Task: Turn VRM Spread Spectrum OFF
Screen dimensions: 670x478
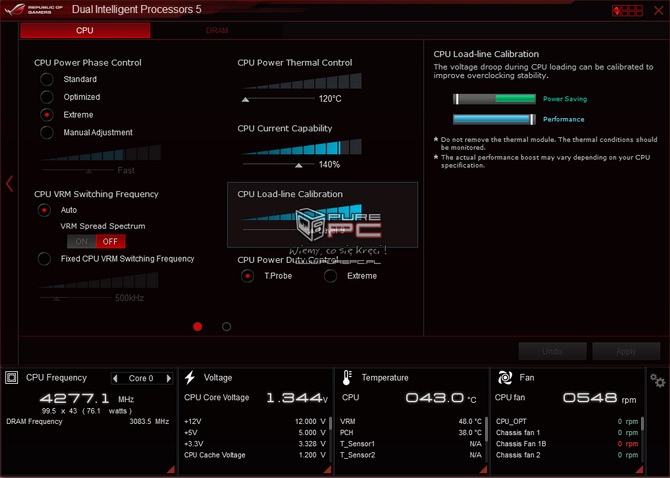Action: pos(110,241)
